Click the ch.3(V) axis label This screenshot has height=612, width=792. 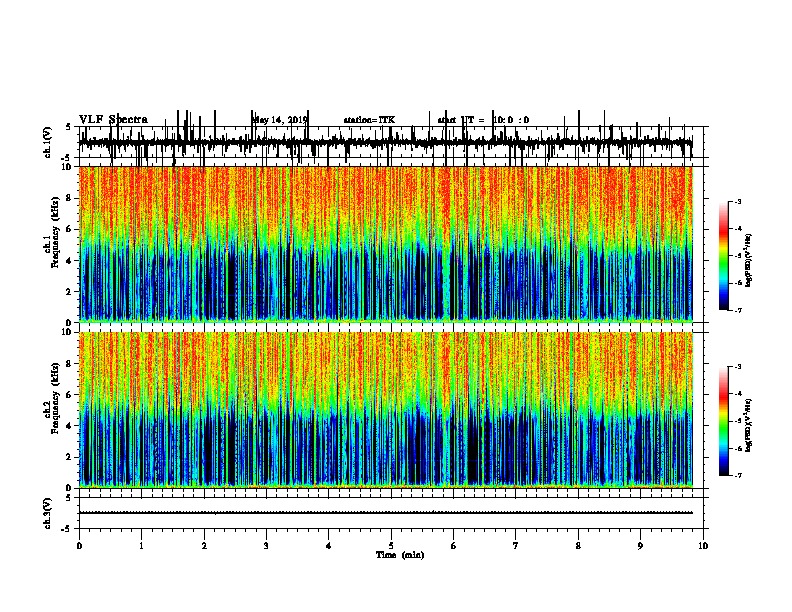click(x=48, y=513)
